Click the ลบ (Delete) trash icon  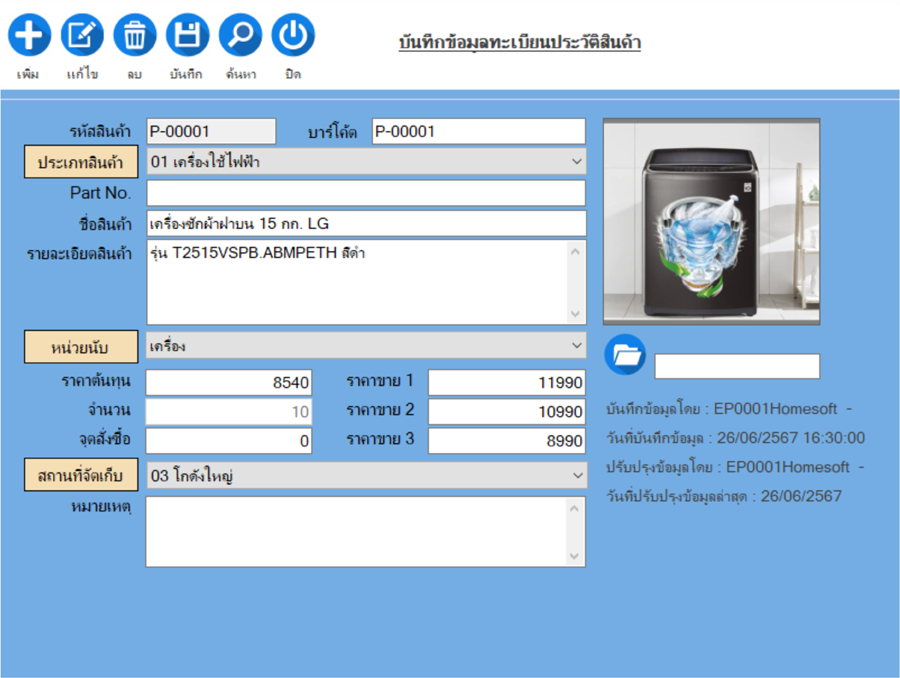[x=135, y=35]
